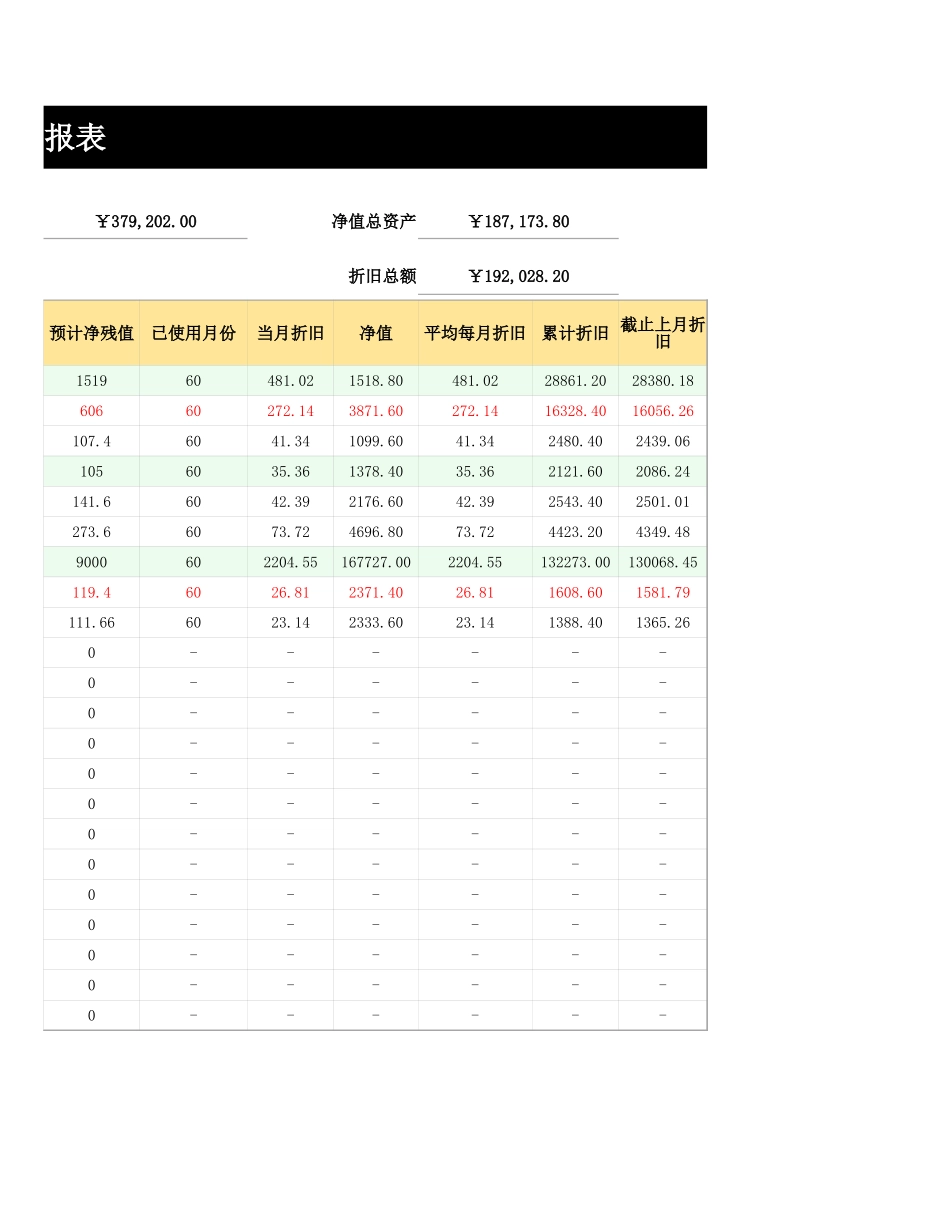Select the cell containing 111.66
Viewport: 950px width, 1230px height.
[x=92, y=622]
